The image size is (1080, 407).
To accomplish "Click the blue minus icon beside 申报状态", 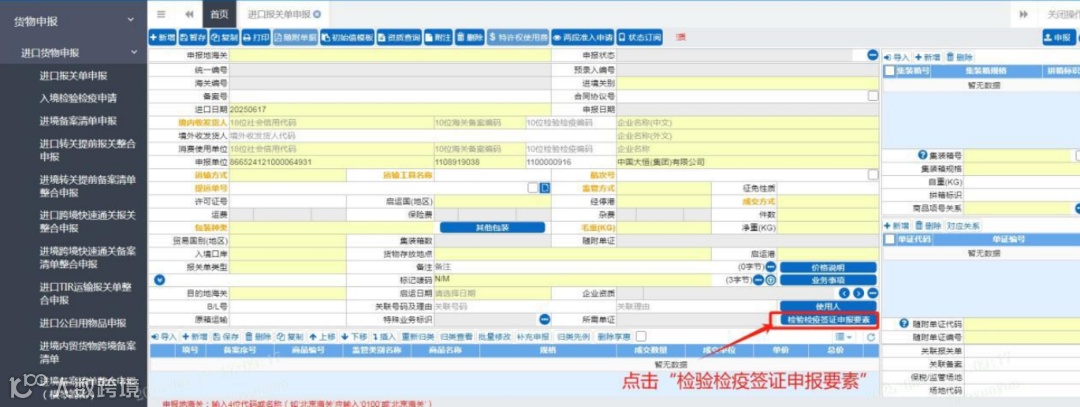I will click(873, 54).
